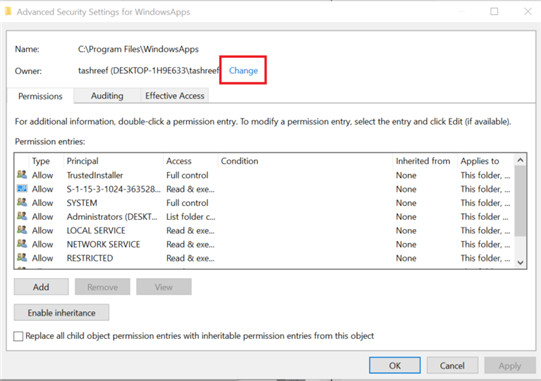Select the TrustedInstaller principal entry
The height and width of the screenshot is (381, 541).
point(95,175)
